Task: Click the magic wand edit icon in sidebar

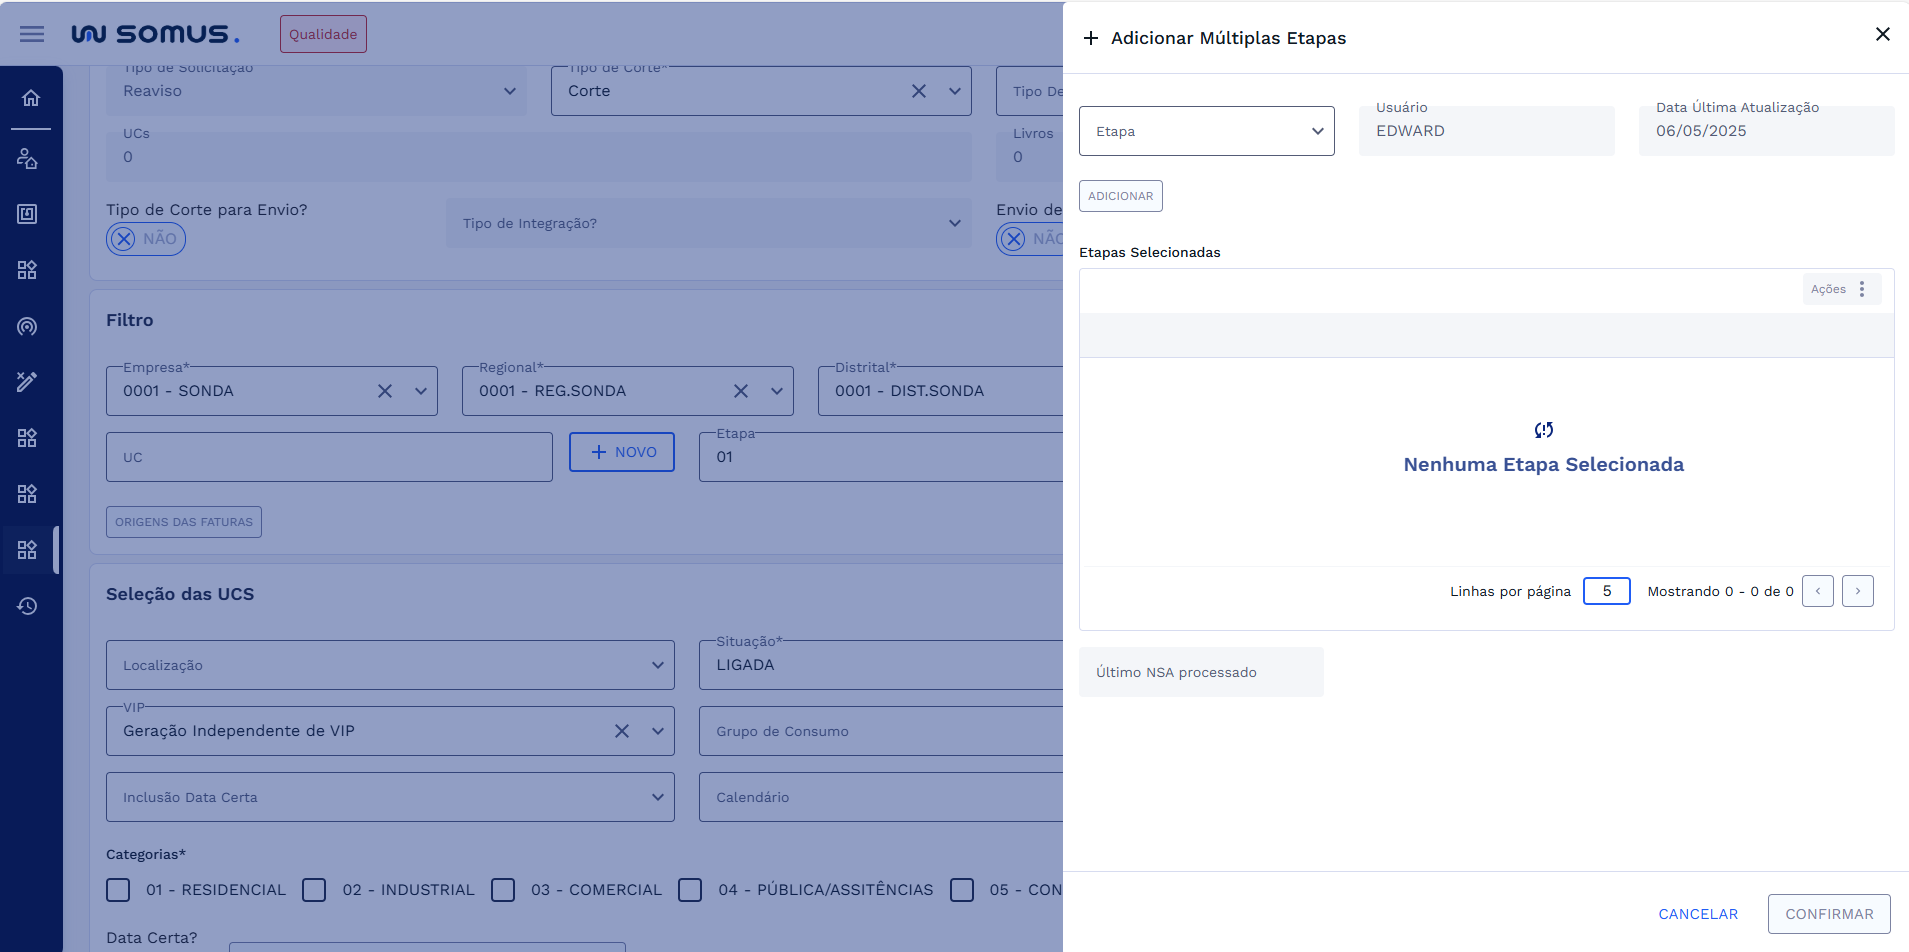Action: (x=28, y=382)
